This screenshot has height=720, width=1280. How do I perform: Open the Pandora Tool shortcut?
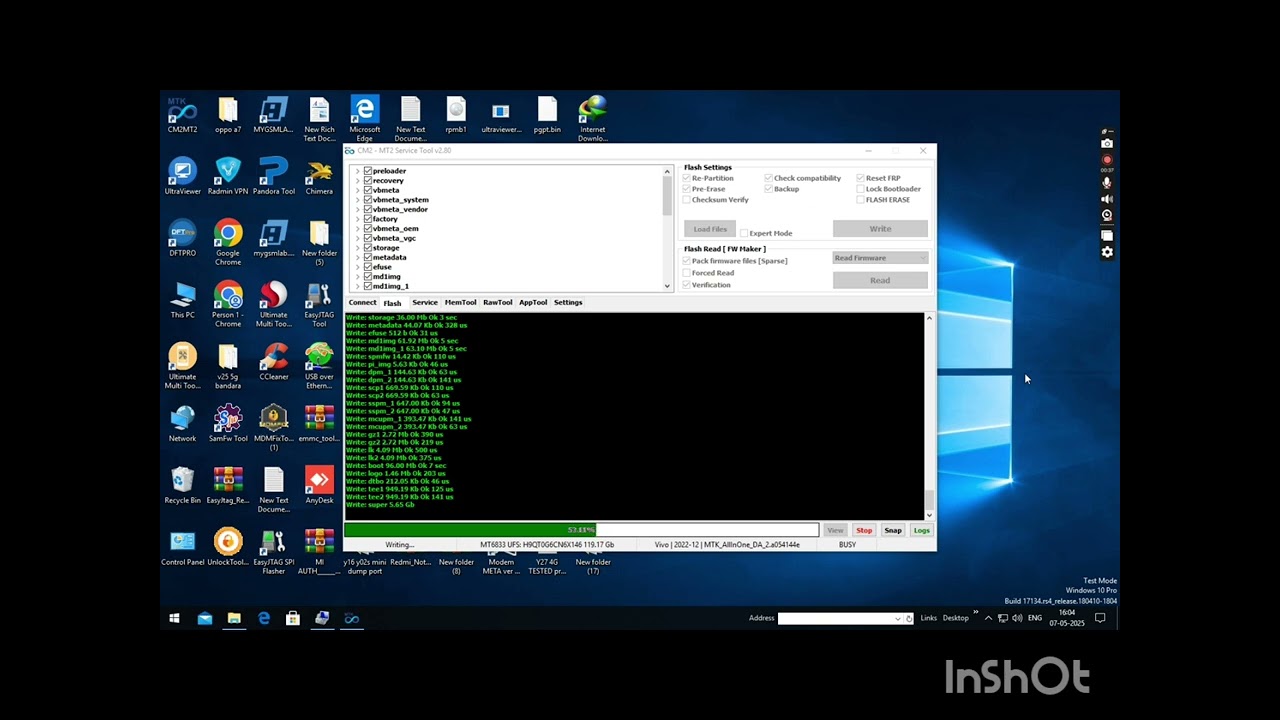(x=273, y=177)
